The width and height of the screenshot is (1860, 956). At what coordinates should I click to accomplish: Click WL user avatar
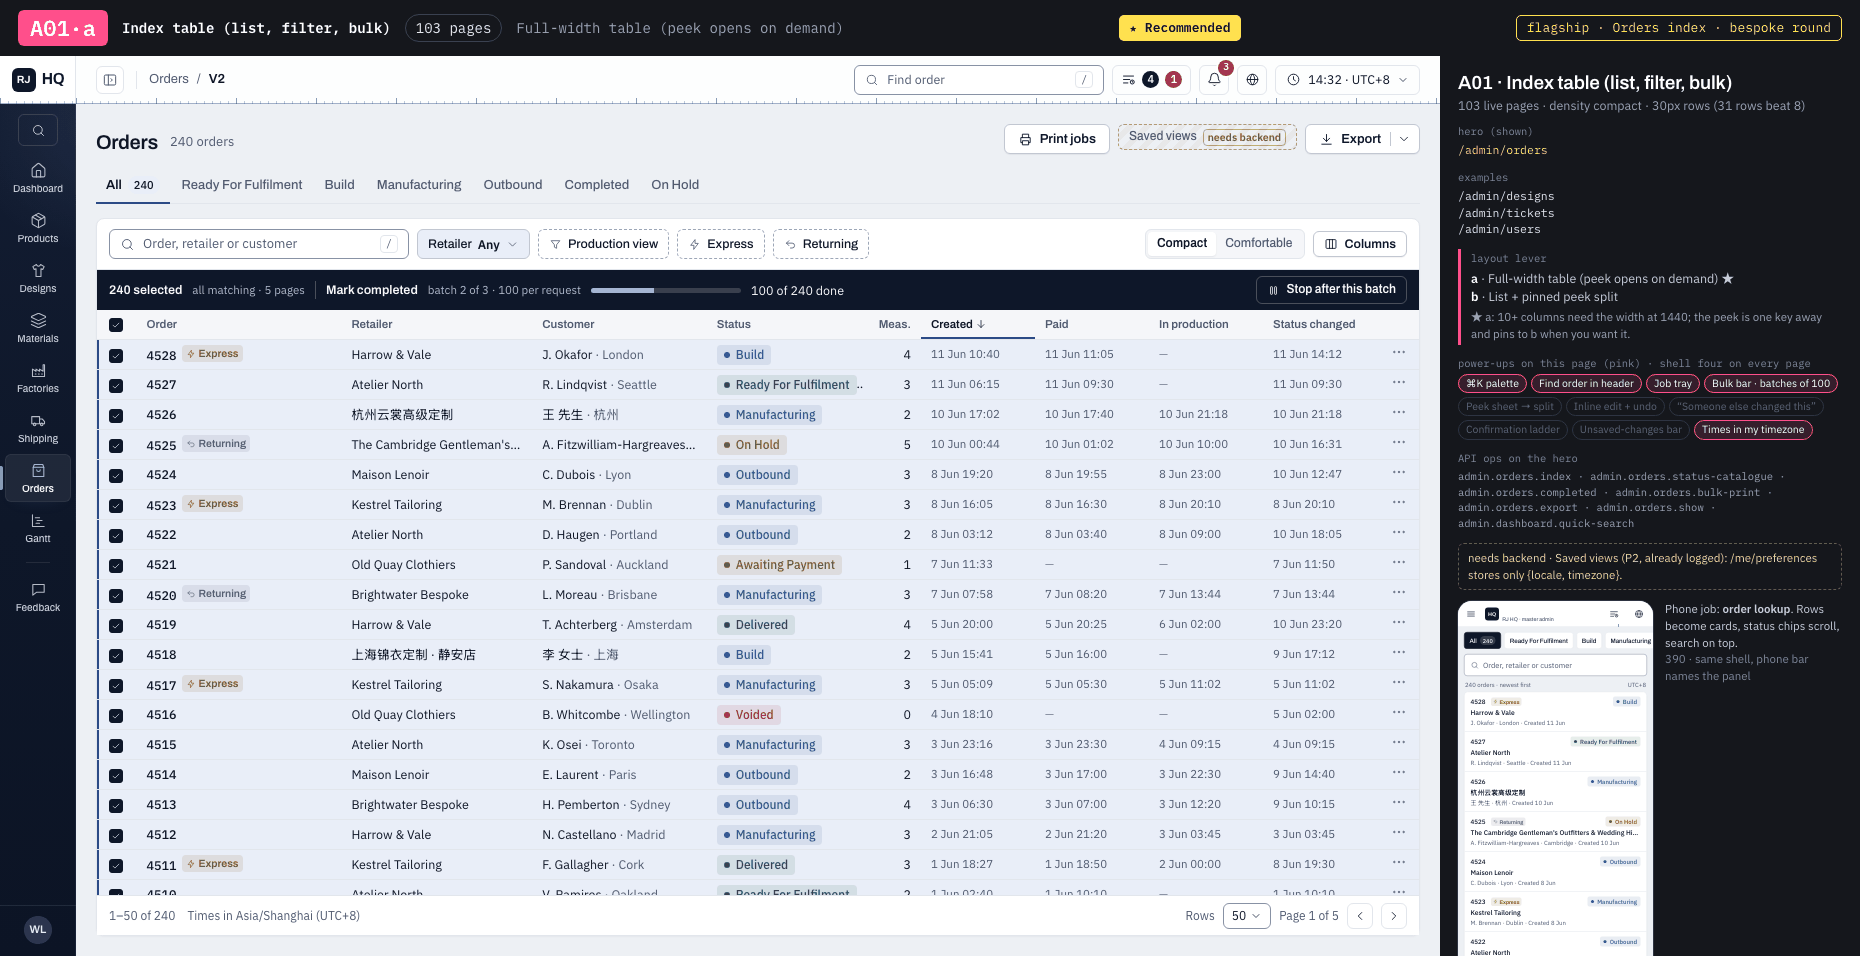(x=38, y=929)
